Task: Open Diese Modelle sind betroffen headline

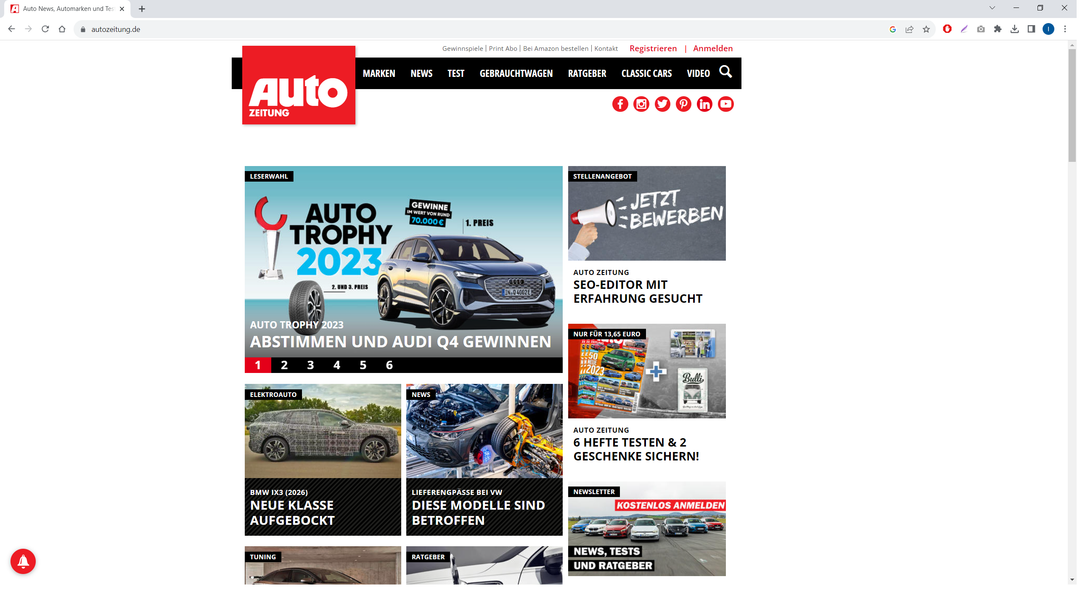Action: [479, 513]
